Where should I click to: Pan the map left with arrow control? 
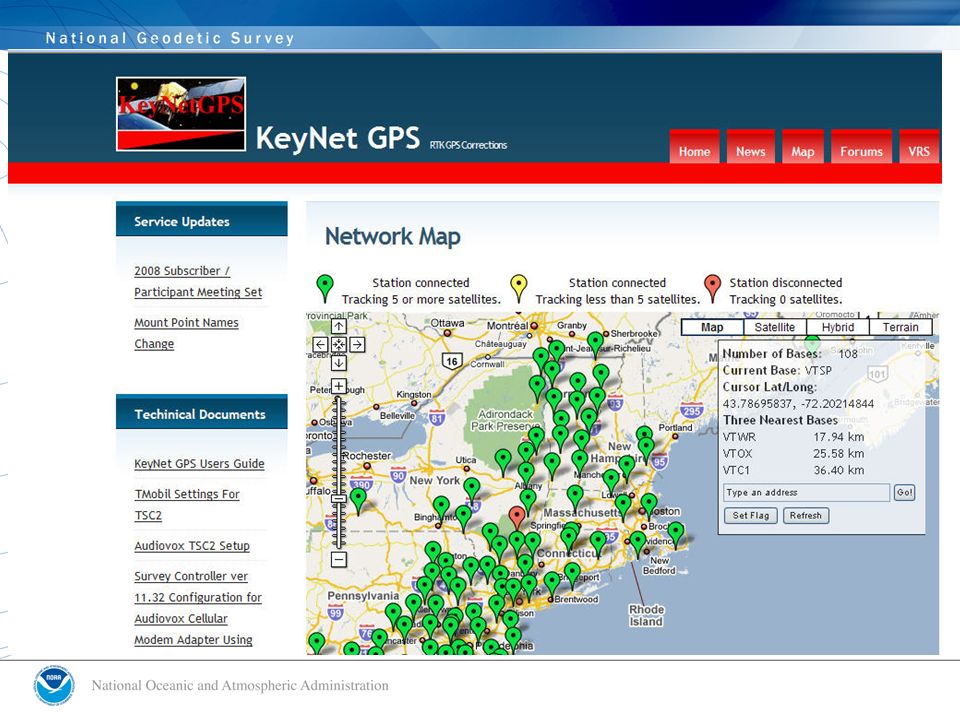pyautogui.click(x=320, y=345)
